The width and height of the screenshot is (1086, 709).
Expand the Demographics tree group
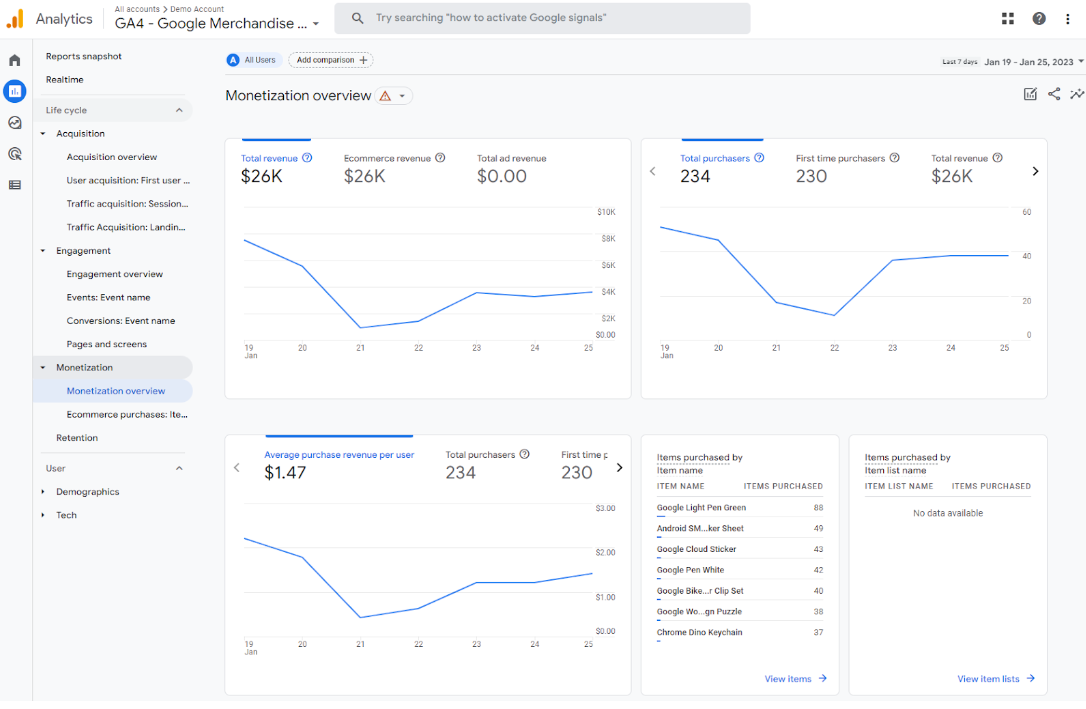[43, 492]
